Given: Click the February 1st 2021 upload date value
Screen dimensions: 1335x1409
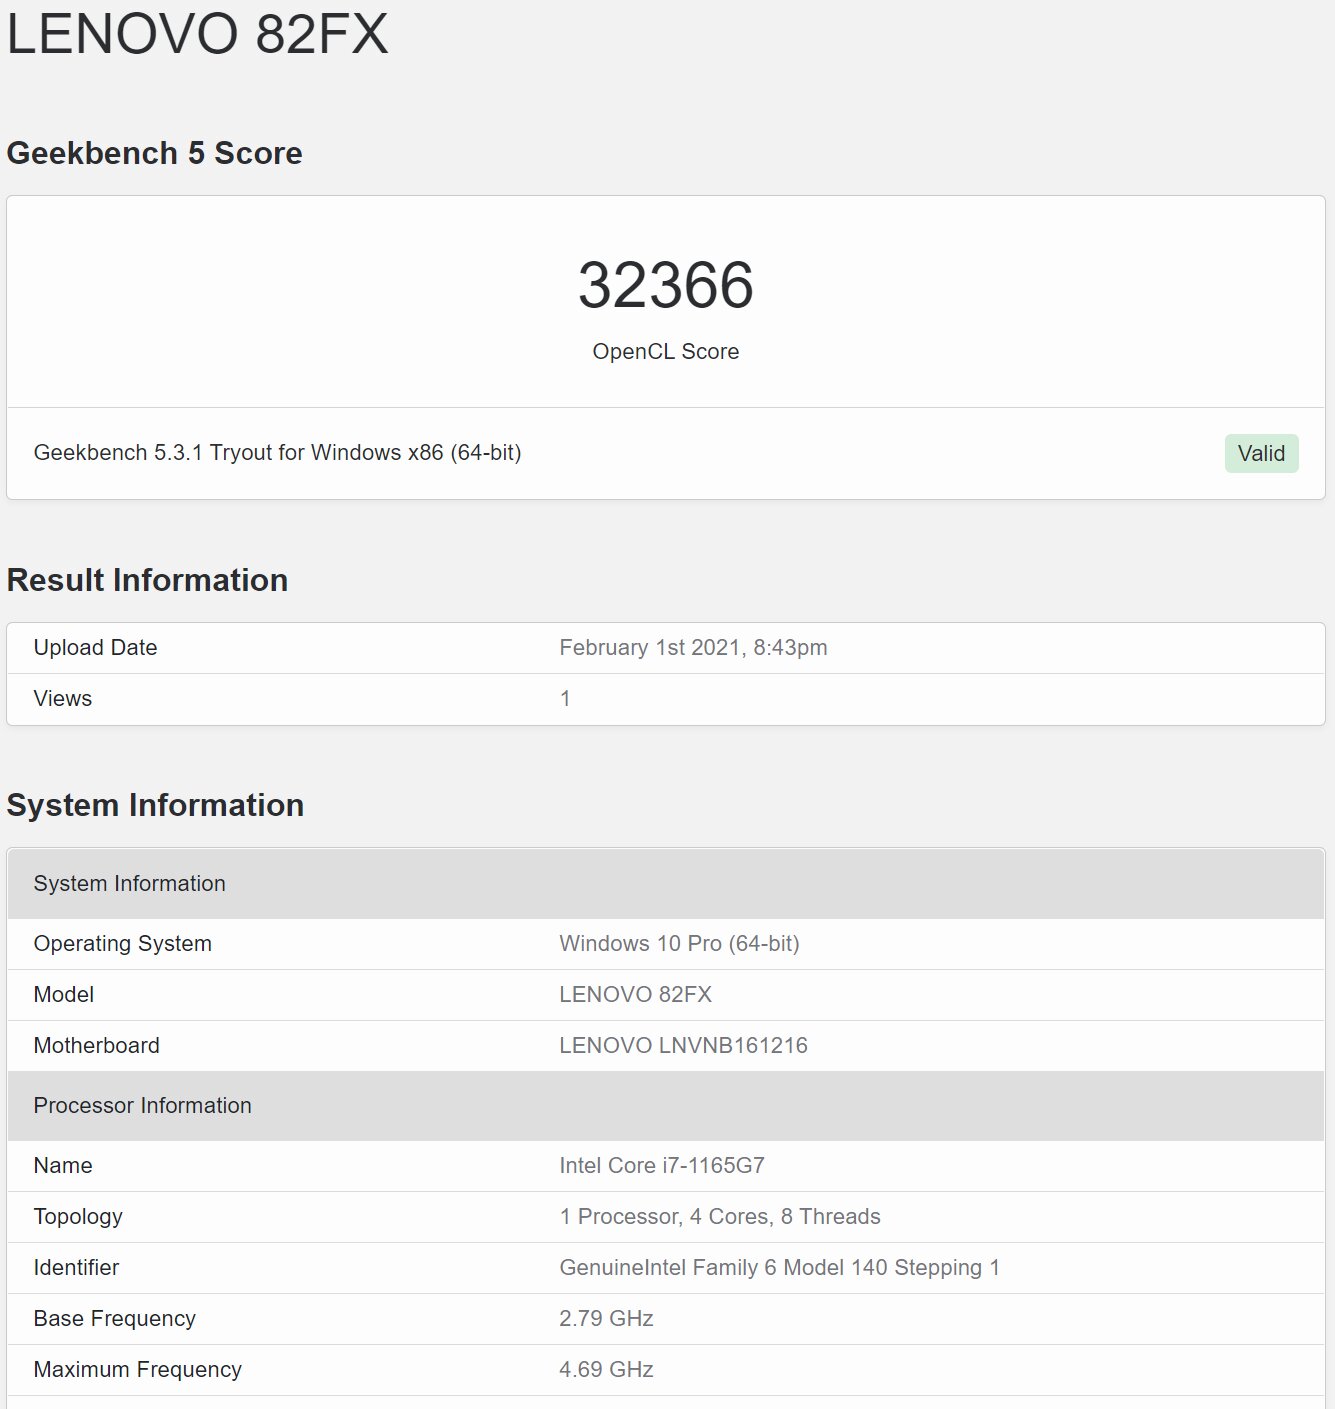Looking at the screenshot, I should [693, 648].
